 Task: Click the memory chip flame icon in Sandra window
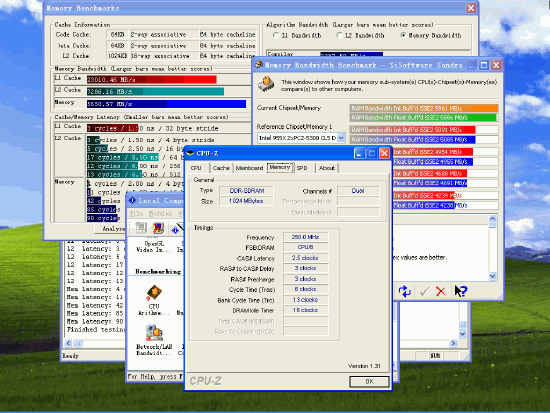pyautogui.click(x=266, y=85)
